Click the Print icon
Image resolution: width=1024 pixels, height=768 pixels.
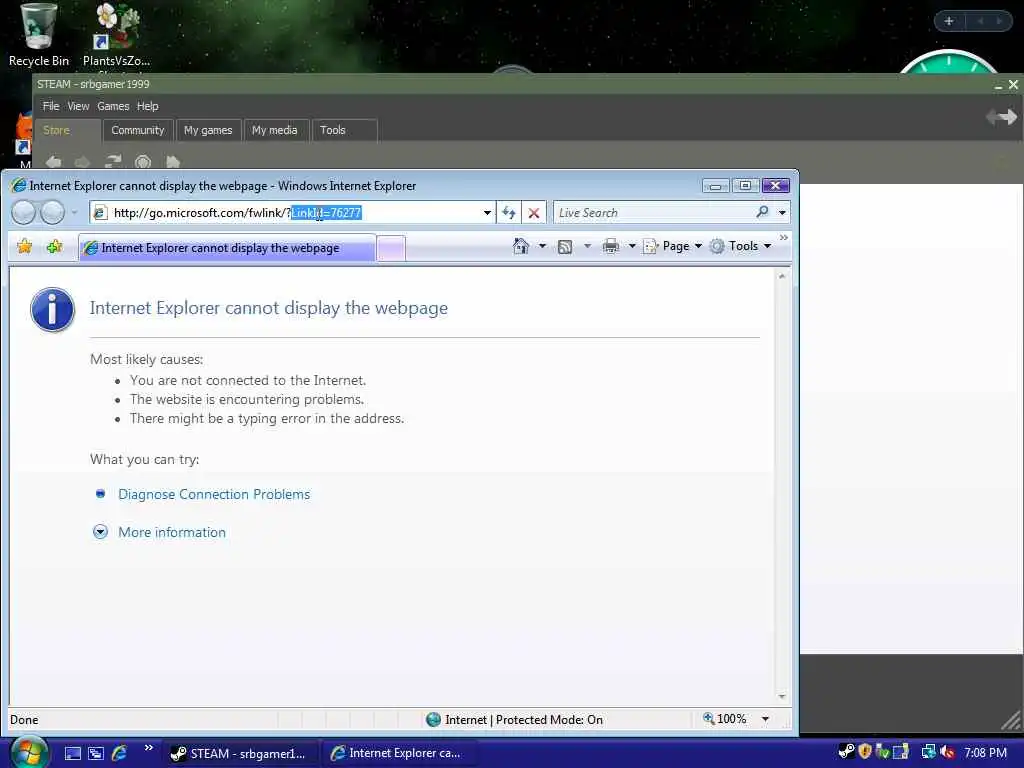click(611, 246)
